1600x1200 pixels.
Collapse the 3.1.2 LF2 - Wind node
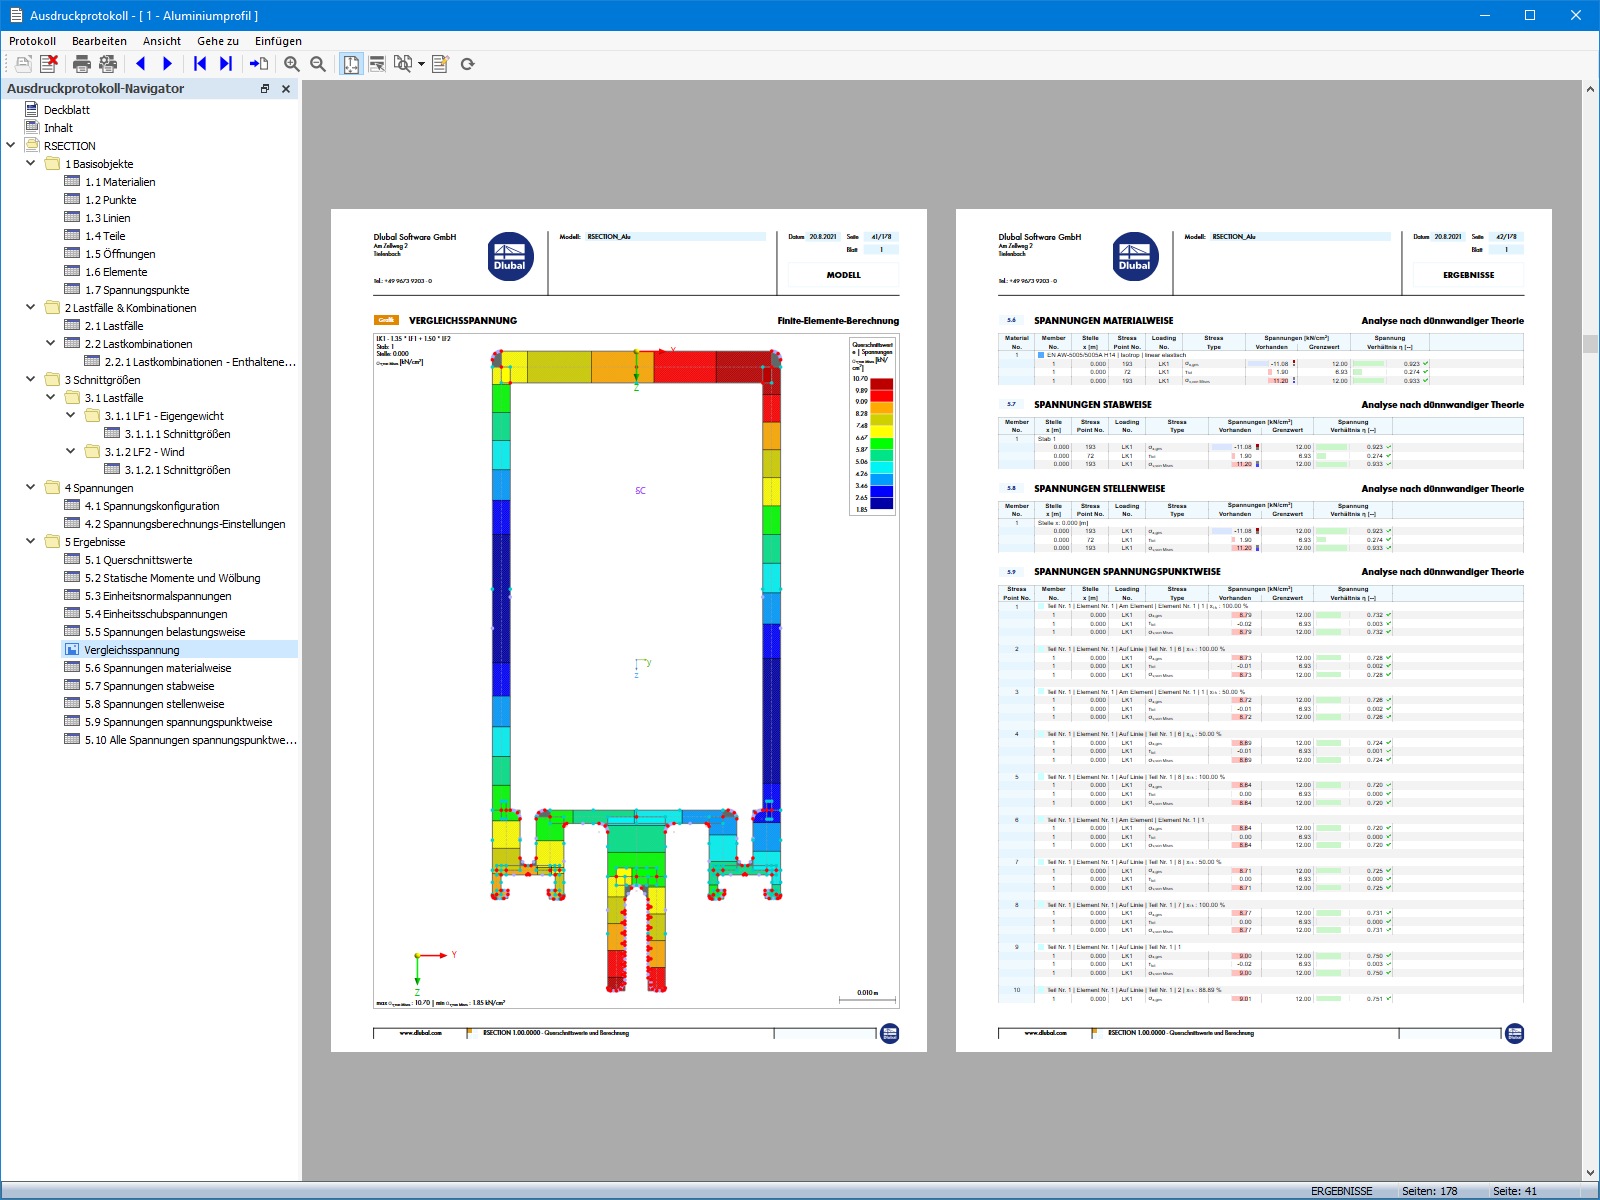click(x=71, y=451)
